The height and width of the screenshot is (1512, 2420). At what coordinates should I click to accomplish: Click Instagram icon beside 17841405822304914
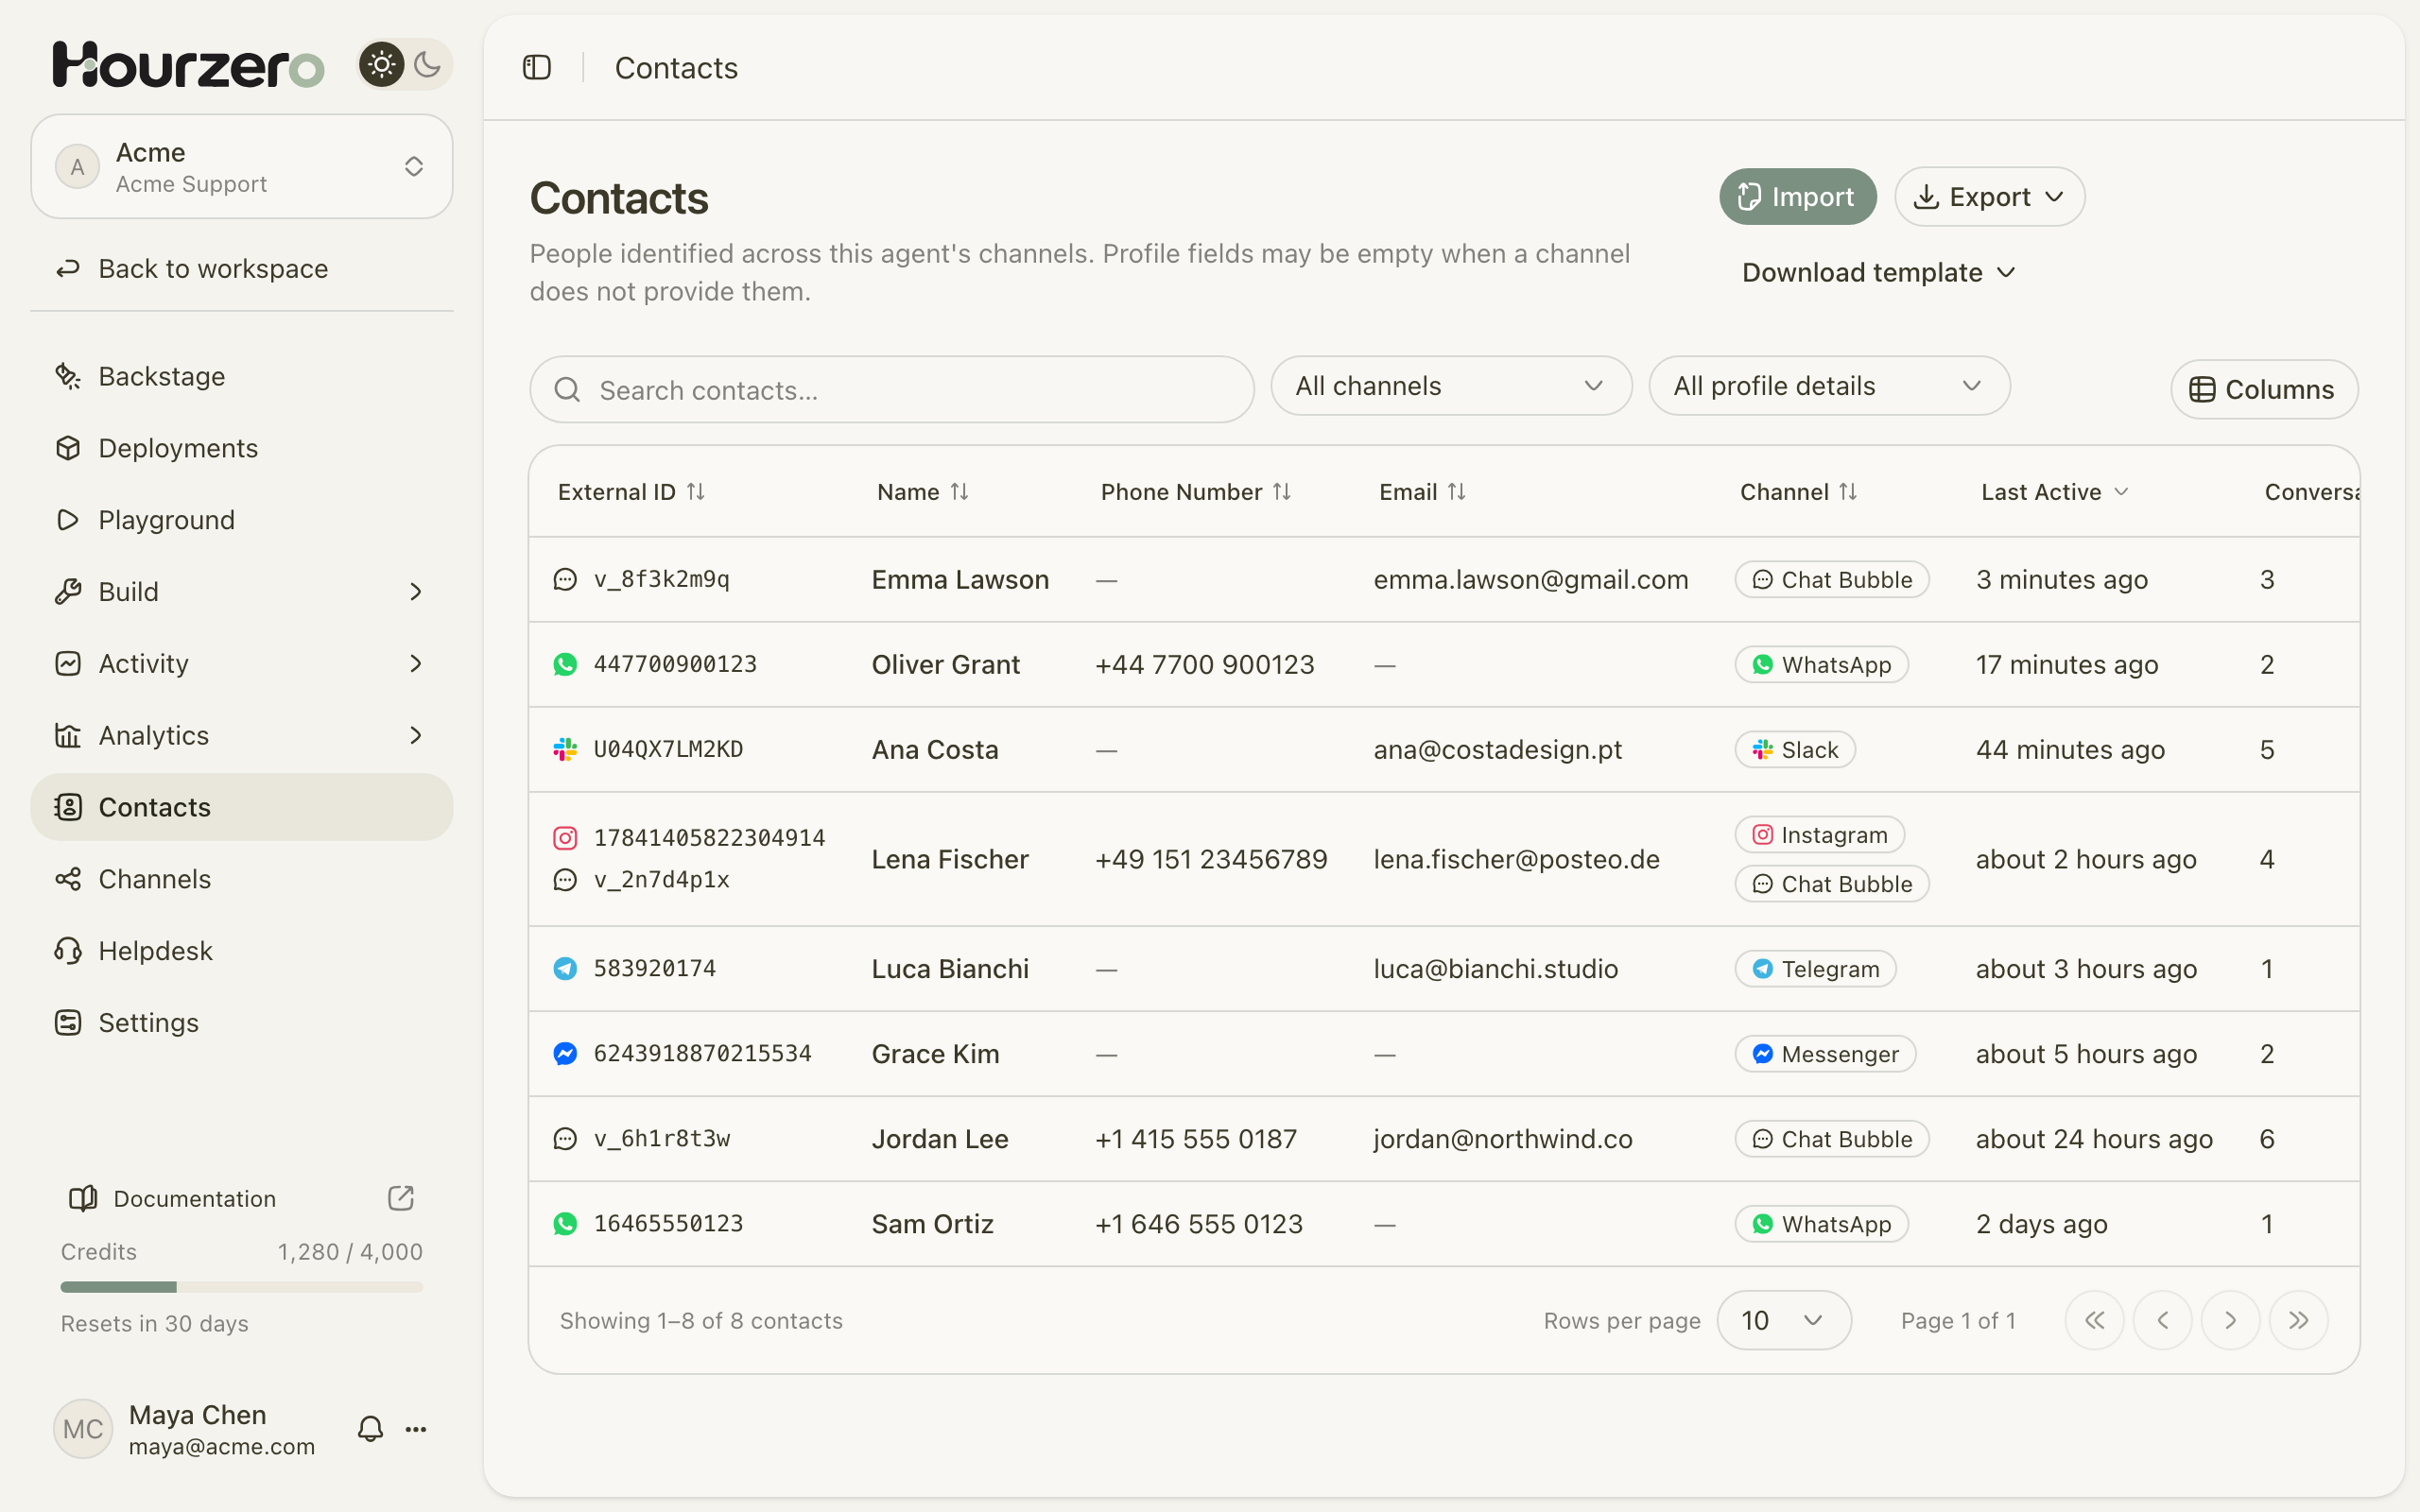(565, 838)
